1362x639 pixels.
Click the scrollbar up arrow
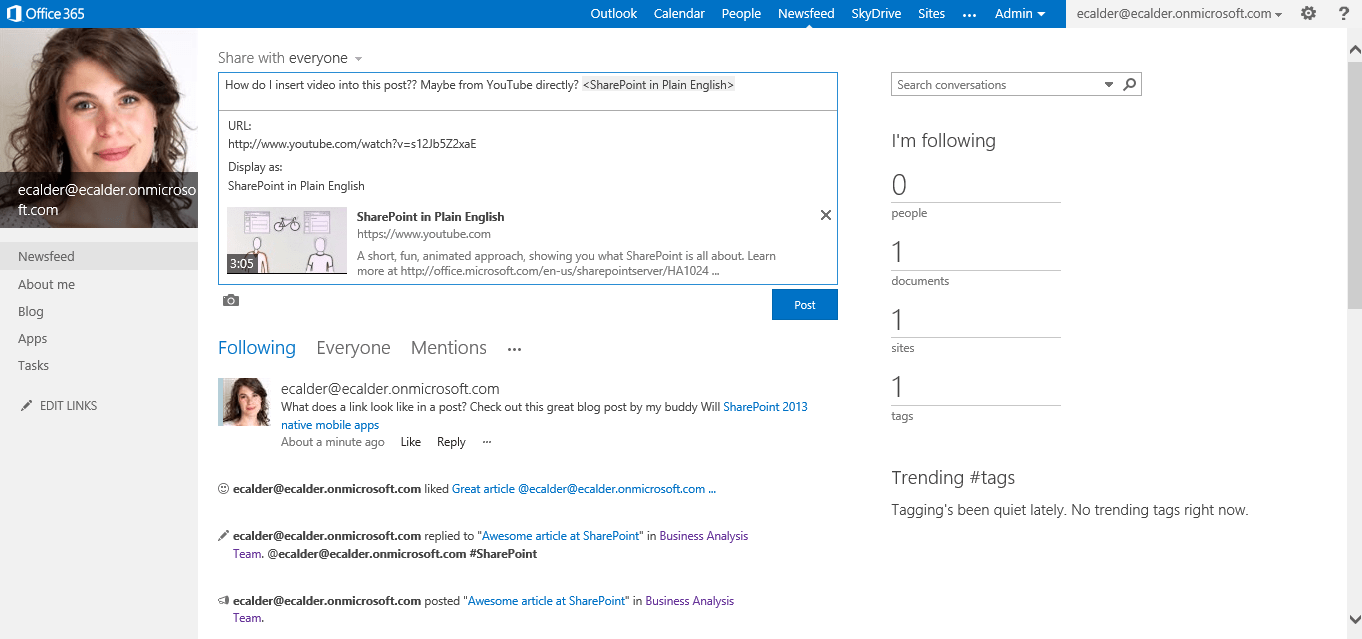(1355, 49)
